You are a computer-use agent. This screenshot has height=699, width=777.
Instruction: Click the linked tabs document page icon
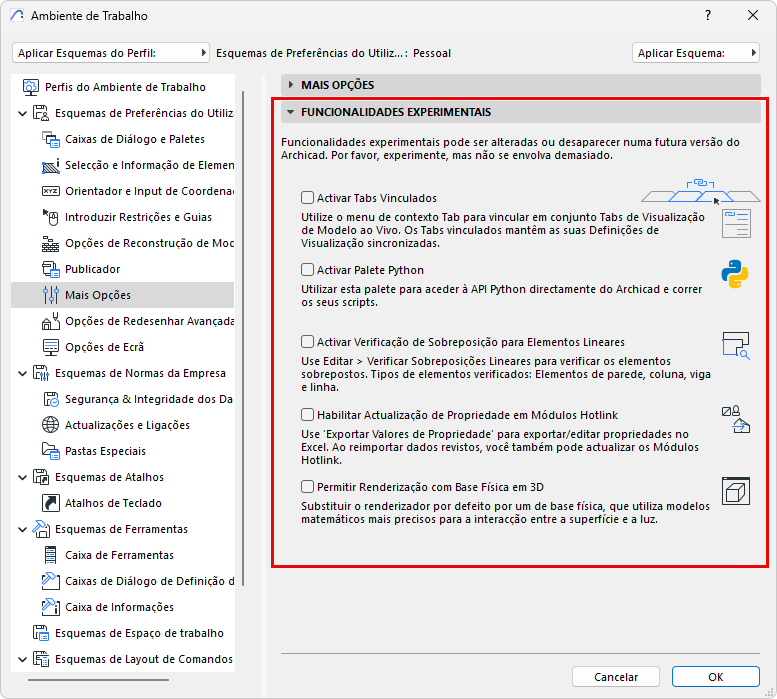736,223
